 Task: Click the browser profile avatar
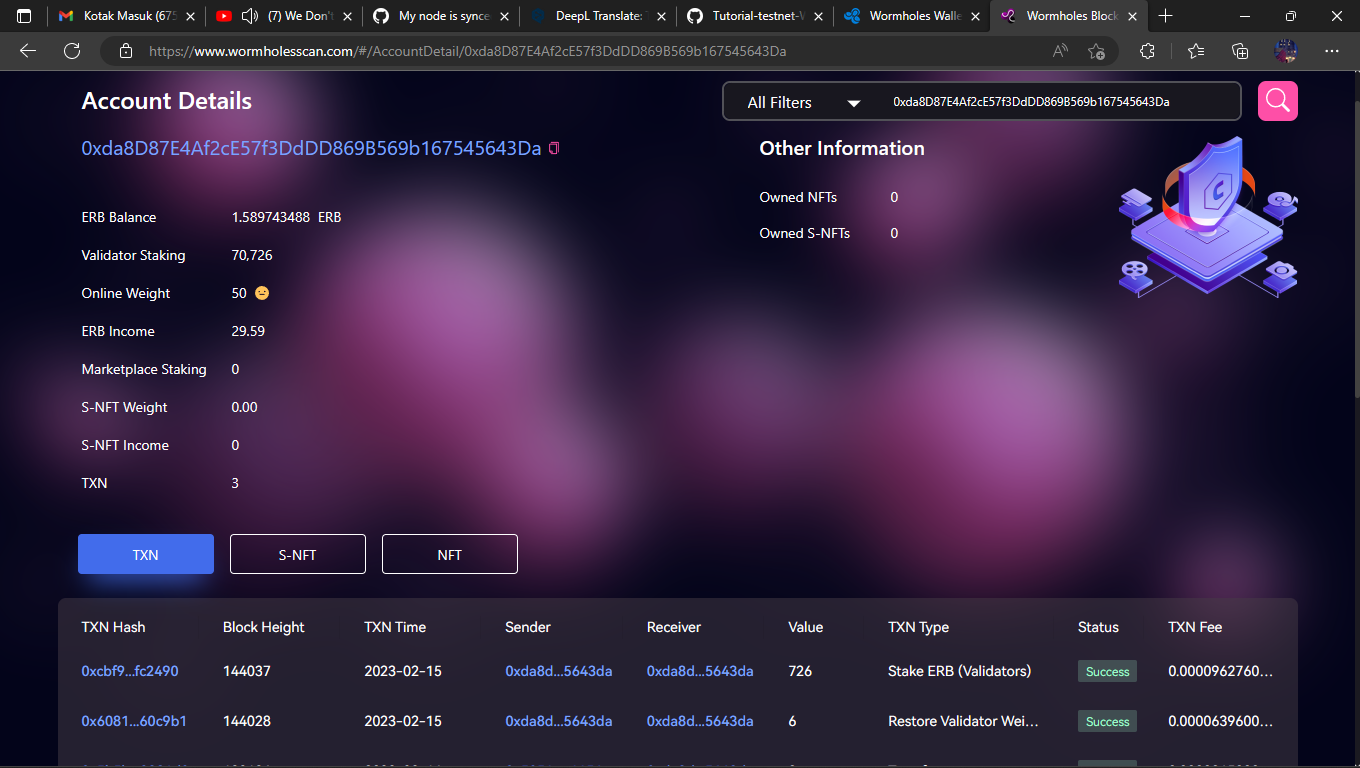[1286, 50]
